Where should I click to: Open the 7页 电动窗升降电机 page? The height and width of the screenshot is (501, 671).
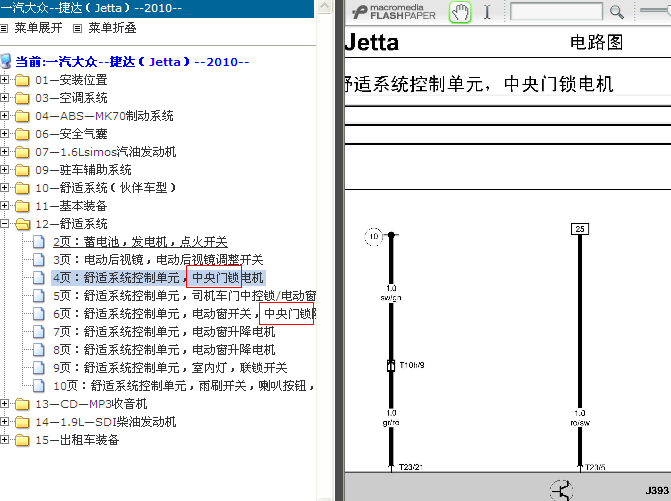click(x=164, y=332)
